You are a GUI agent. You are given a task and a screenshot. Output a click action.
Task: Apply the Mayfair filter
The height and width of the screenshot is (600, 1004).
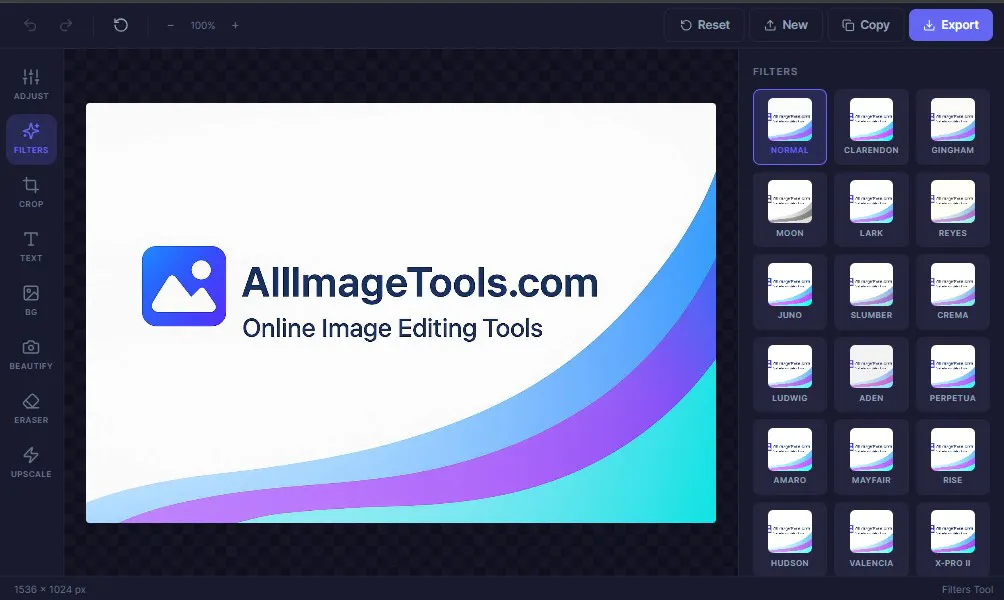[871, 457]
